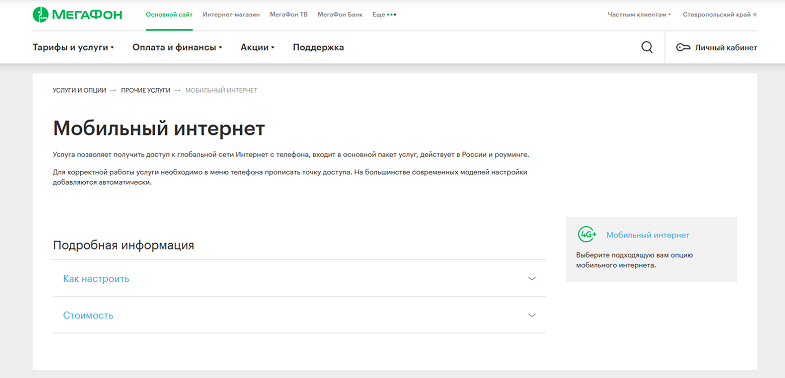Open the search magnifier icon
785x378 pixels.
[647, 47]
